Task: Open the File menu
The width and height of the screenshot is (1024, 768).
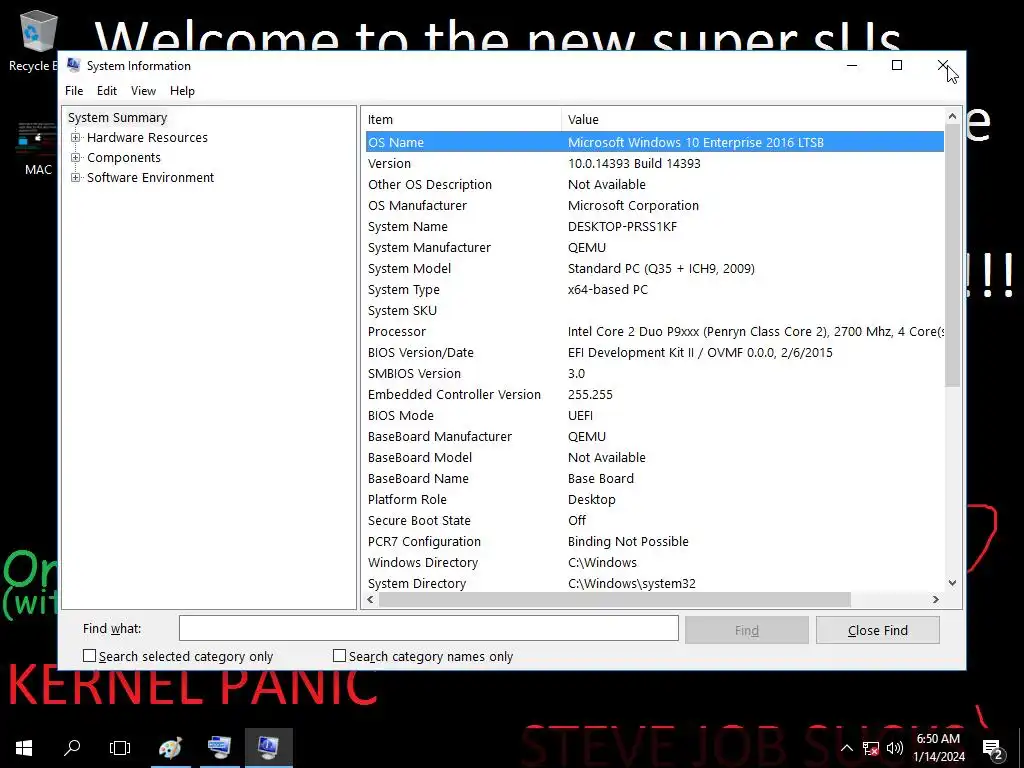Action: tap(74, 91)
